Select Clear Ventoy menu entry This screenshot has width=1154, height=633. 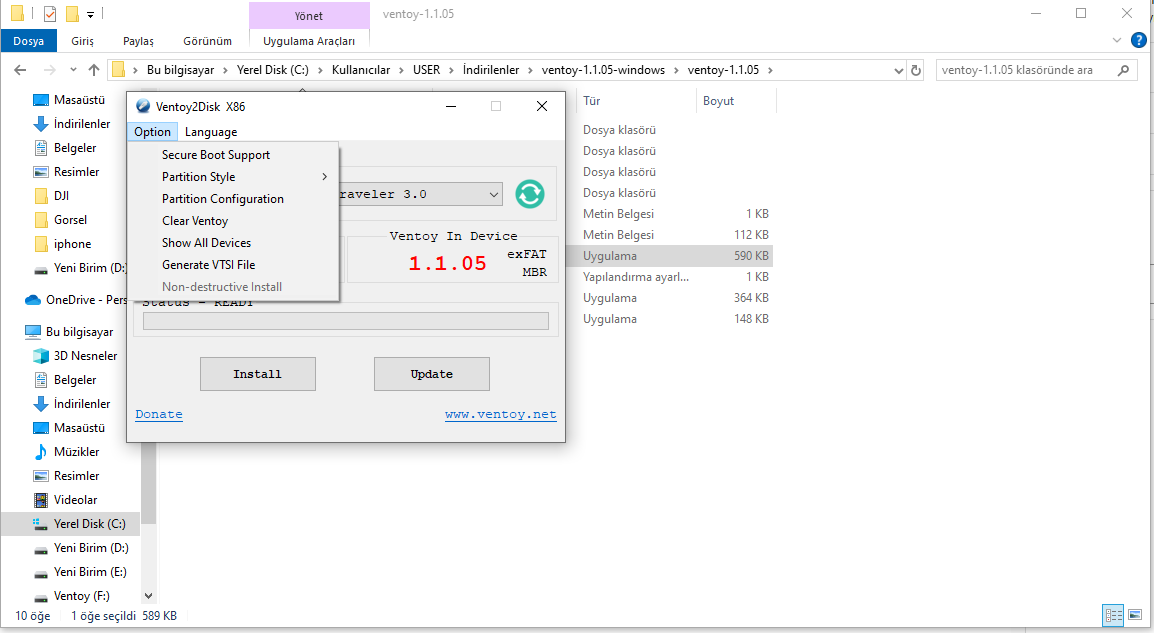click(195, 221)
